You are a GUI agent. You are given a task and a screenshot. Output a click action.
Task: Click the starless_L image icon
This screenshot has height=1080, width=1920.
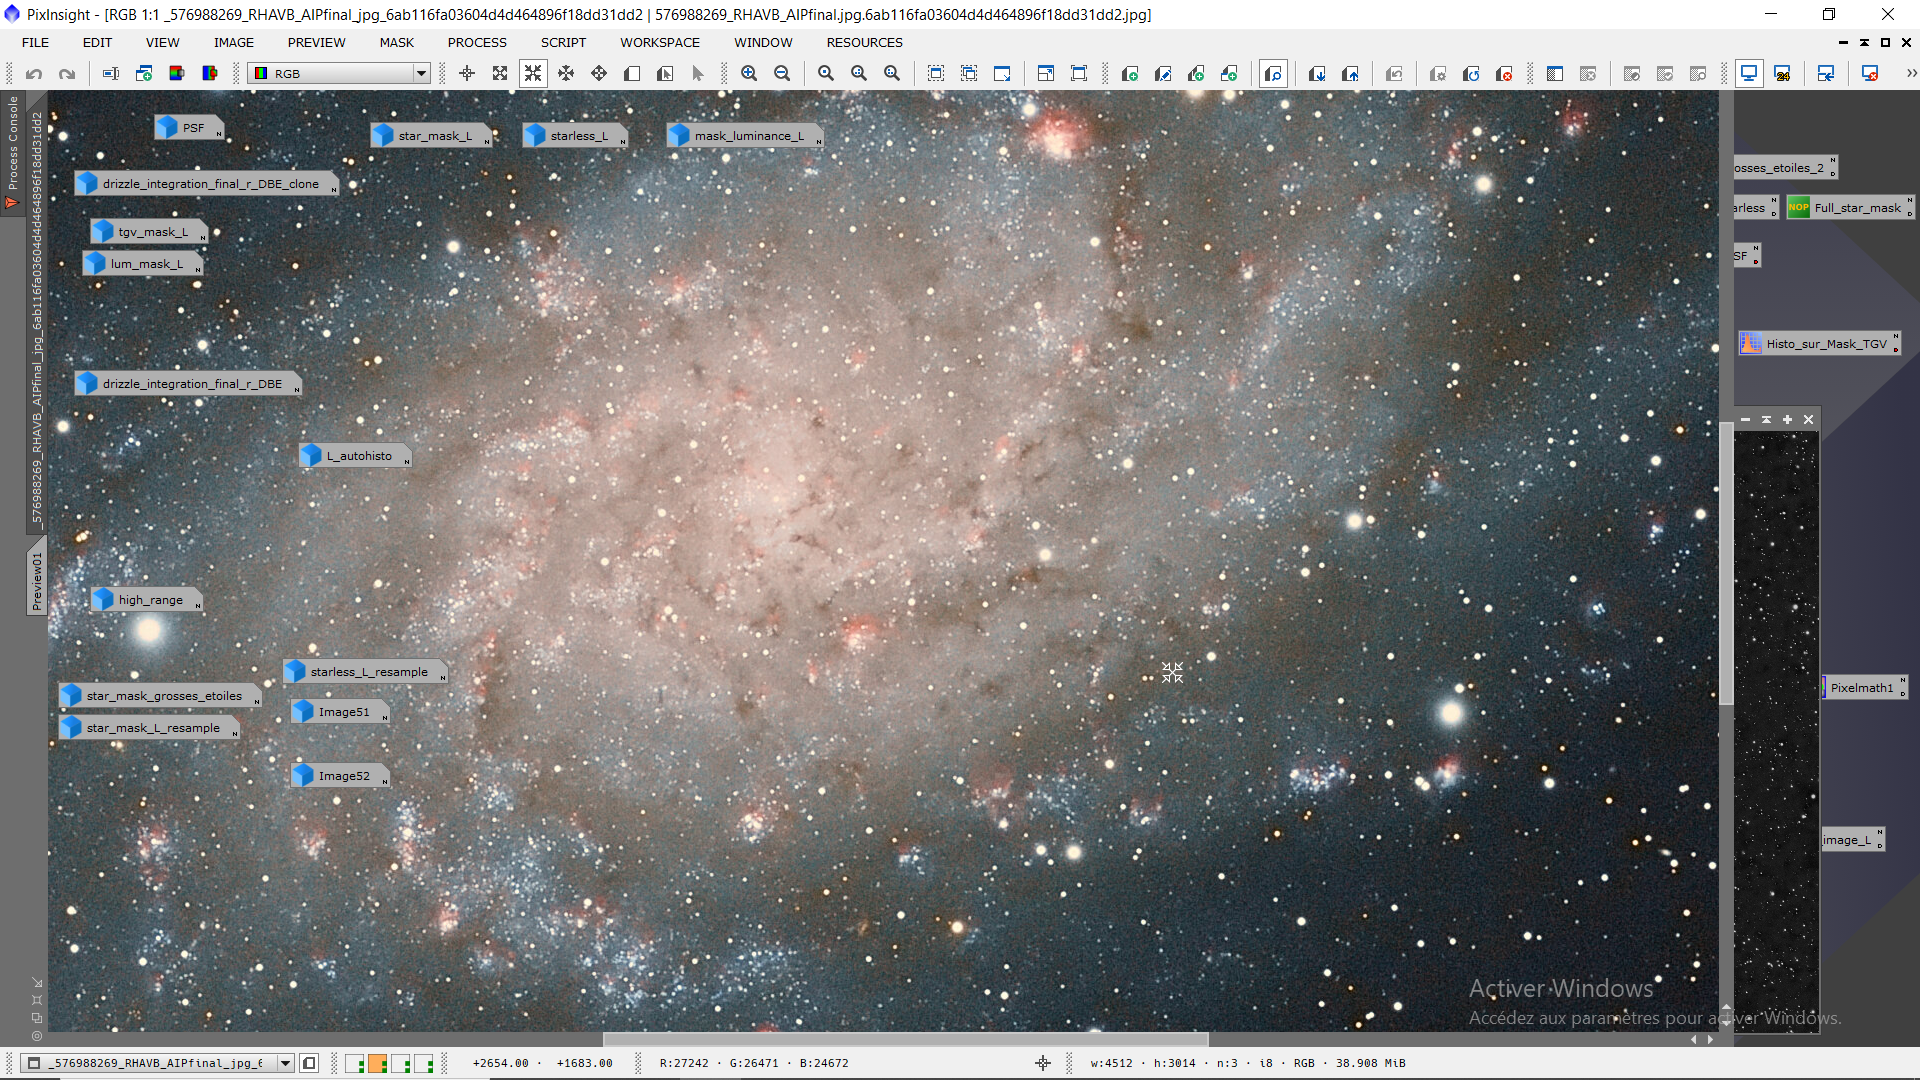click(x=575, y=136)
